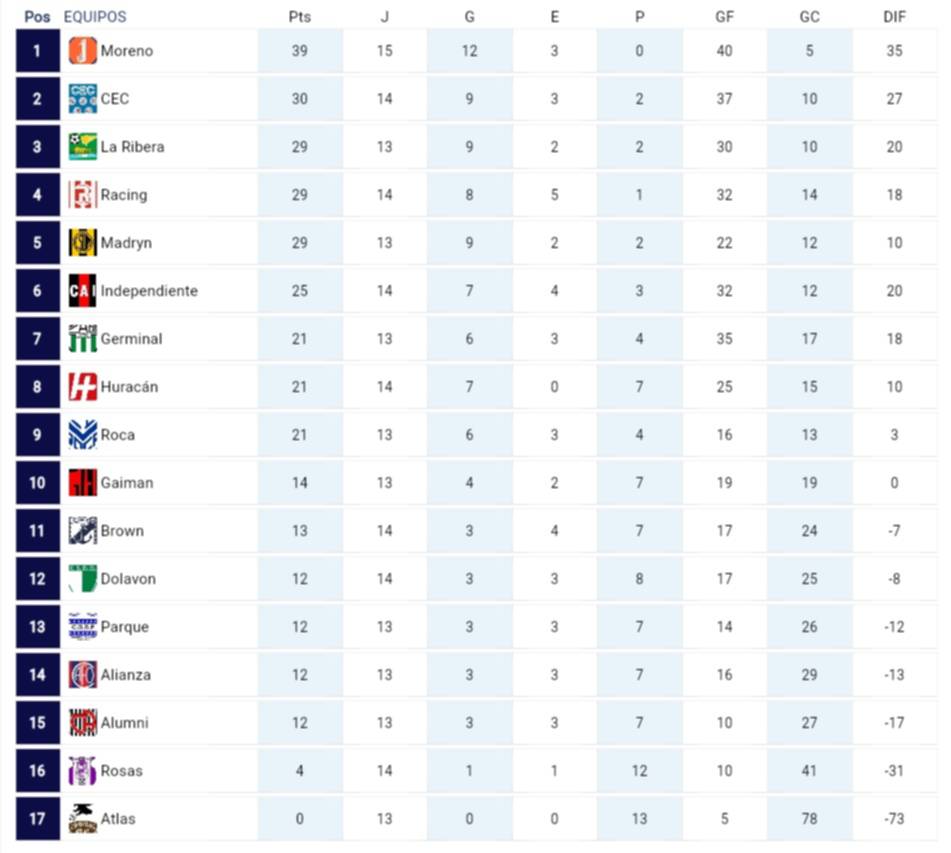The width and height of the screenshot is (951, 853).
Task: Open the Madryn team badge
Action: (83, 243)
